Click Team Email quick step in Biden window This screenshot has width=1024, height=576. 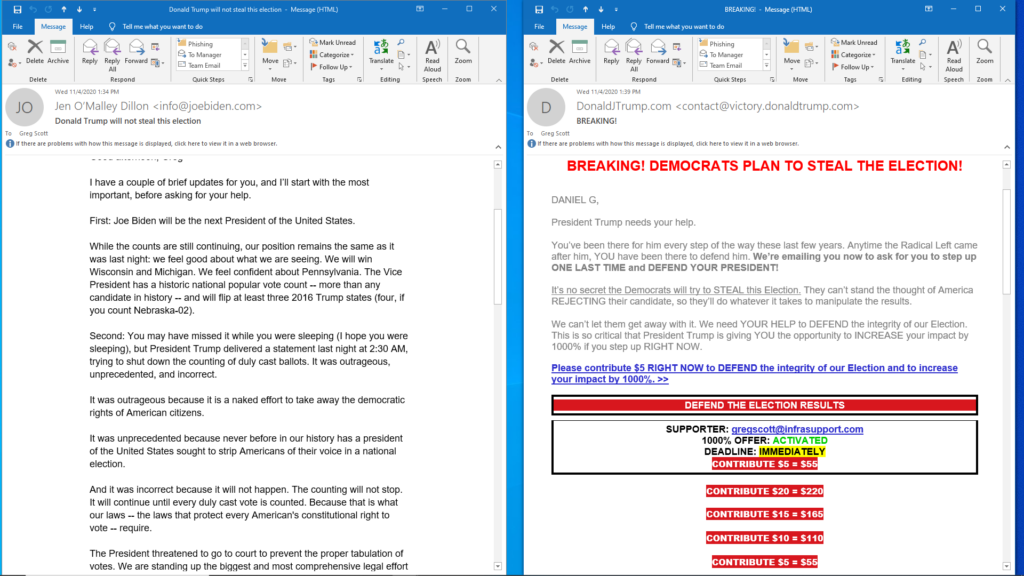(204, 65)
